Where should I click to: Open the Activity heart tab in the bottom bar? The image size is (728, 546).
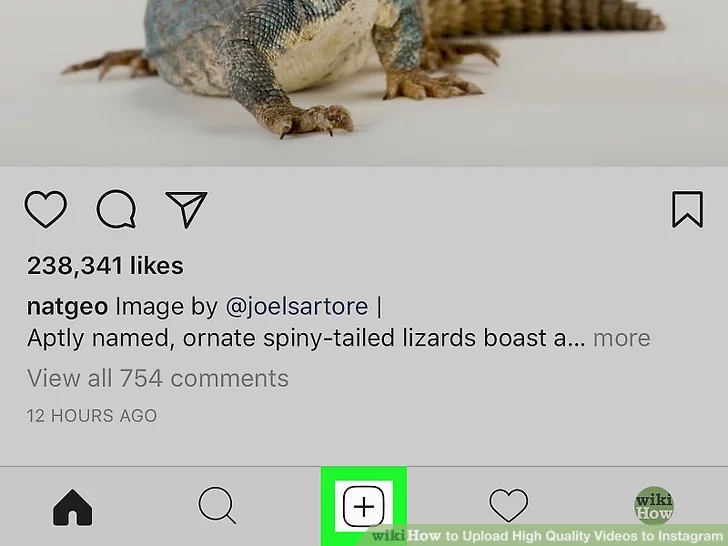click(x=509, y=505)
